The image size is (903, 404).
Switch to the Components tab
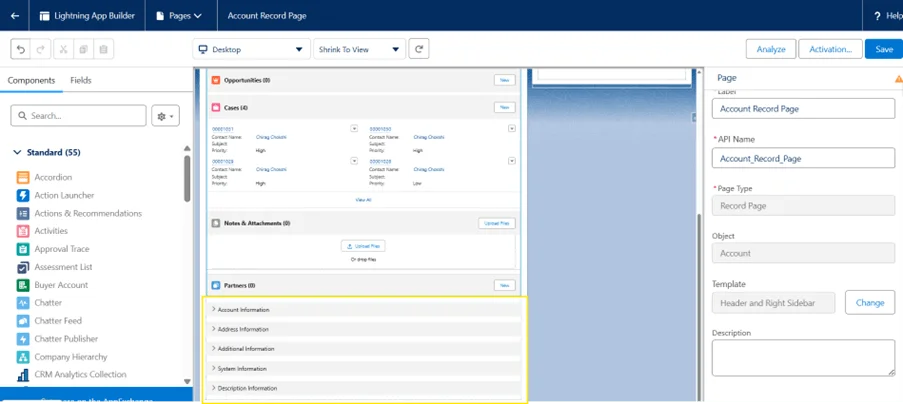(31, 81)
